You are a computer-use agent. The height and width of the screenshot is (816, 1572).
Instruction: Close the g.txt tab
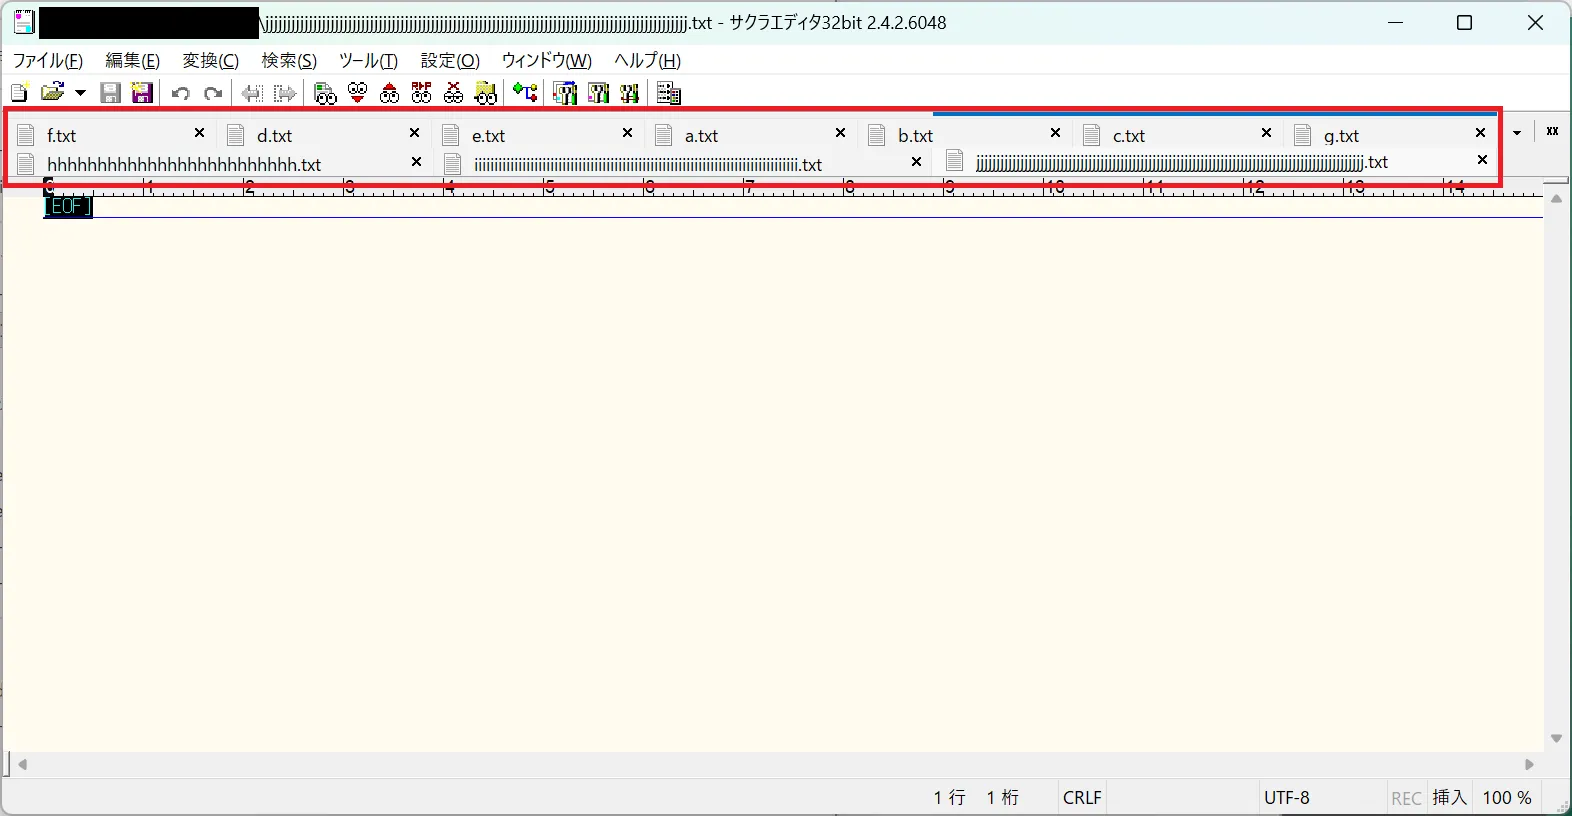click(x=1481, y=133)
